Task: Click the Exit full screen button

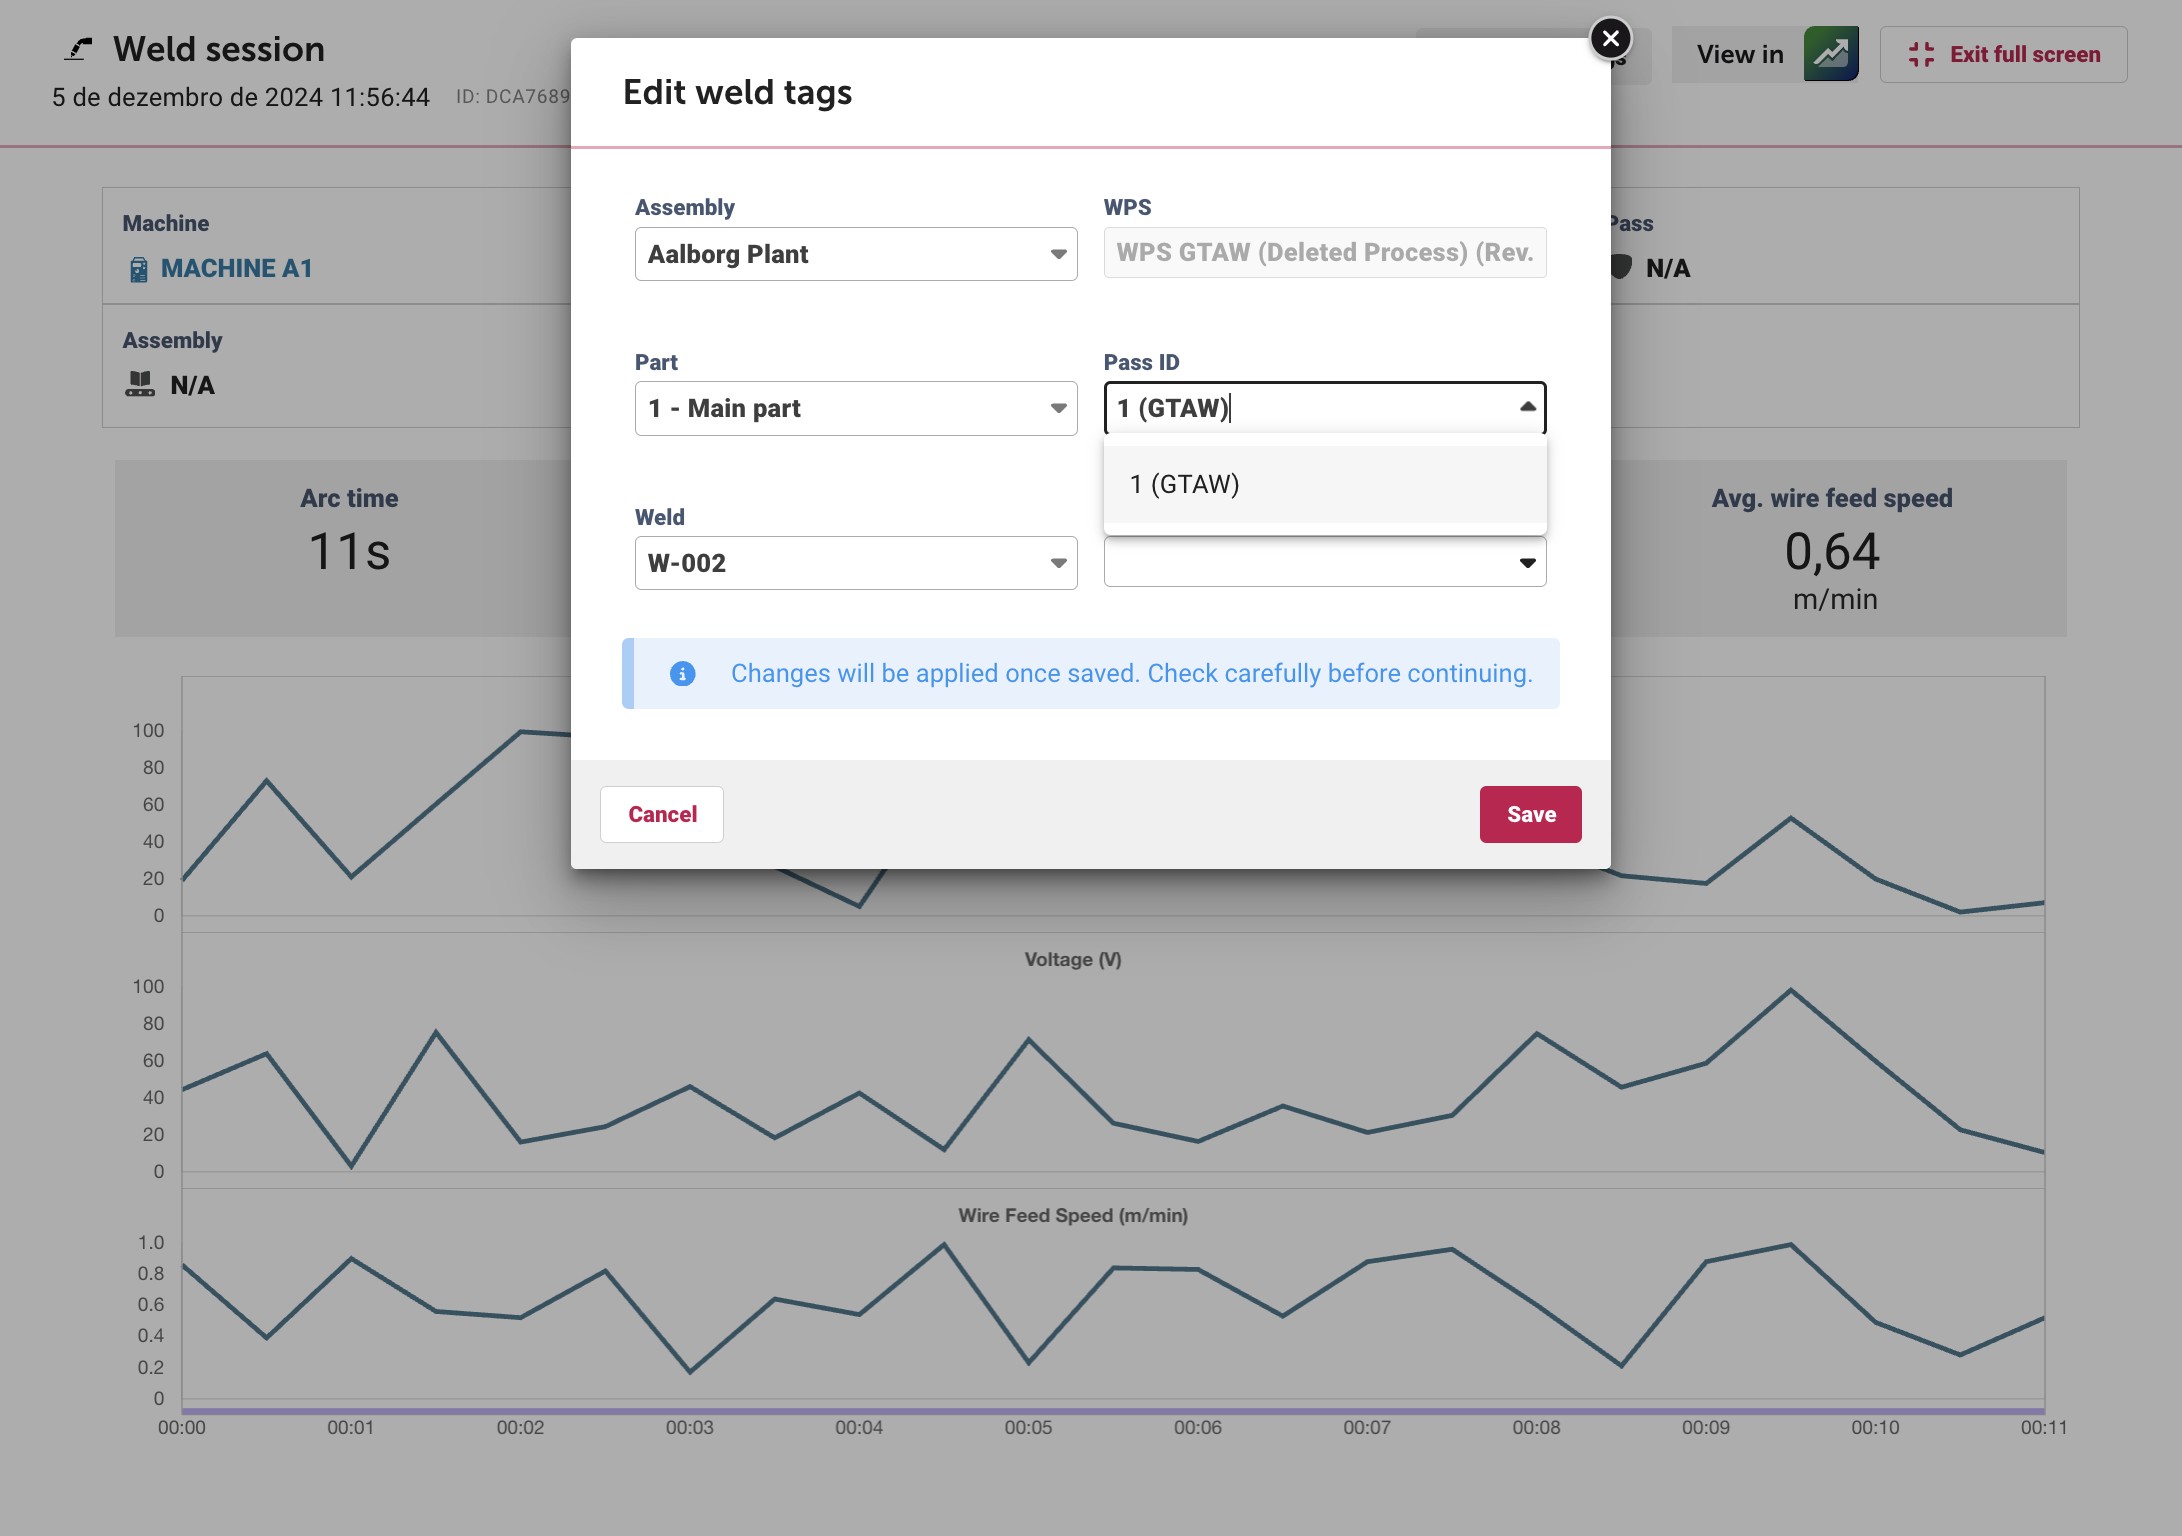Action: (x=2003, y=54)
